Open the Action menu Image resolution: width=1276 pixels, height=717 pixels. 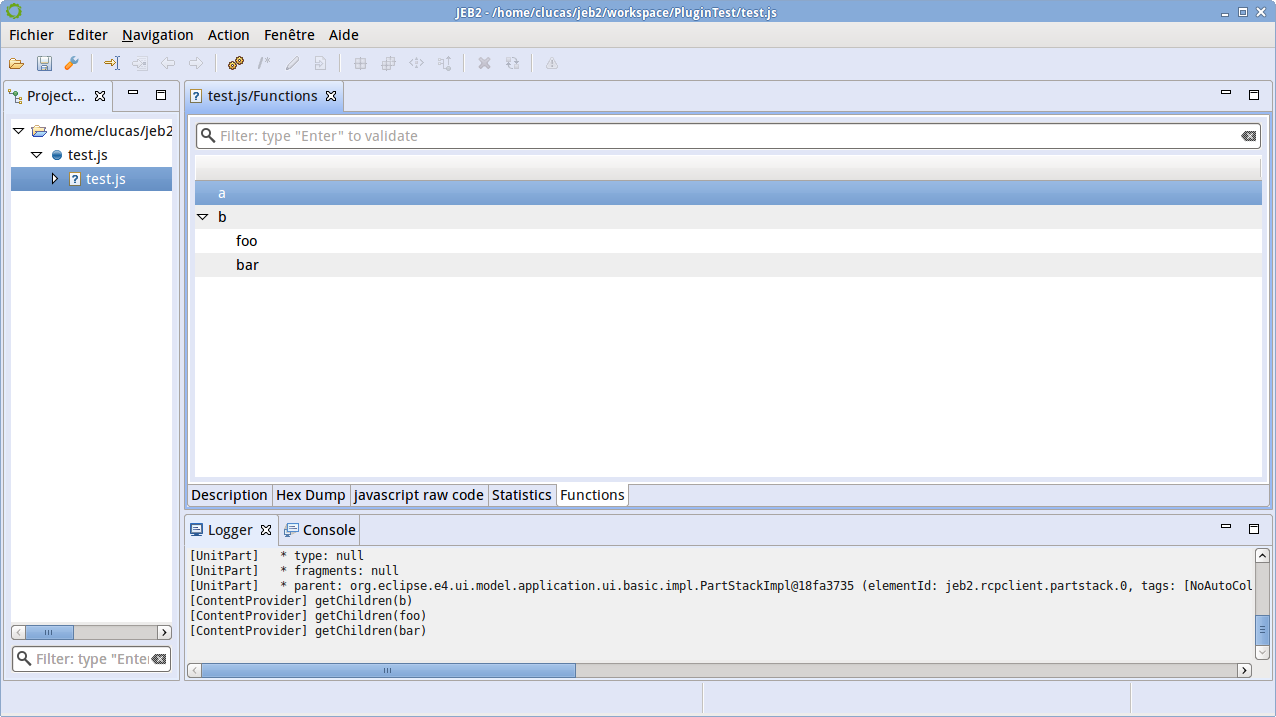click(x=229, y=35)
